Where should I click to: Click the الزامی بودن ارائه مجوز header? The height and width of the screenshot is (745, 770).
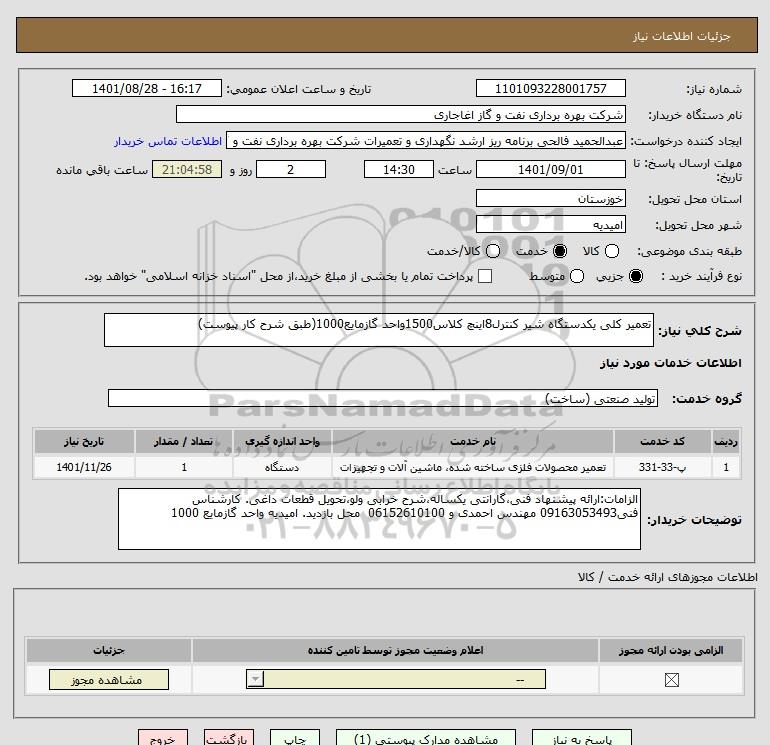671,650
